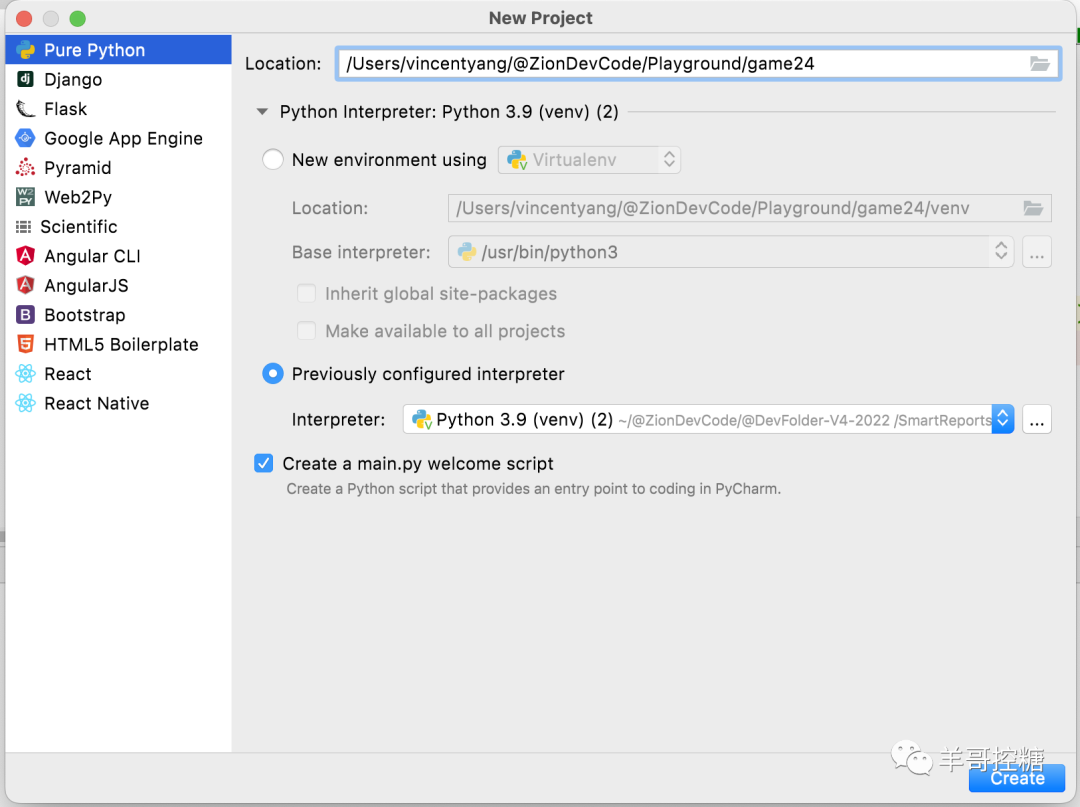
Task: Click the ellipsis next to Interpreter dropdown
Action: coord(1037,419)
